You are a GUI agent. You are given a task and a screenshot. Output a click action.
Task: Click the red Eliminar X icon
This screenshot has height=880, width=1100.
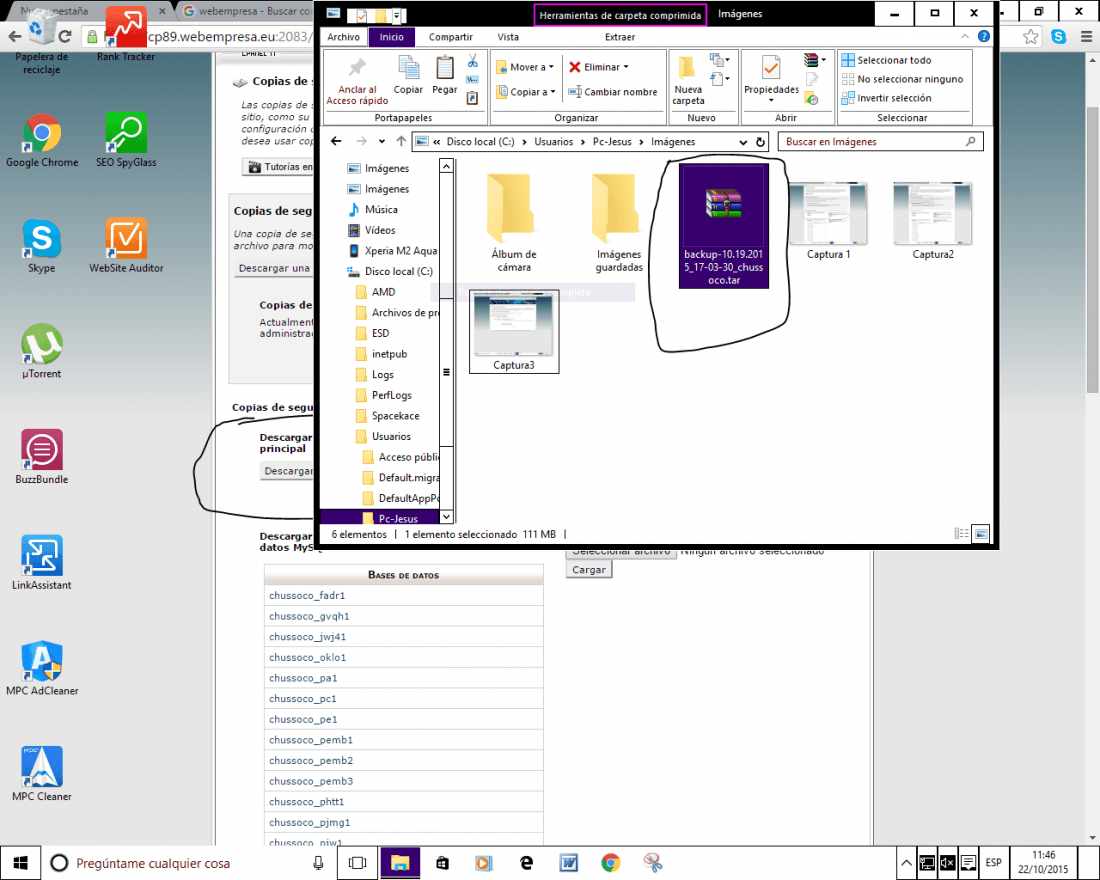click(575, 67)
